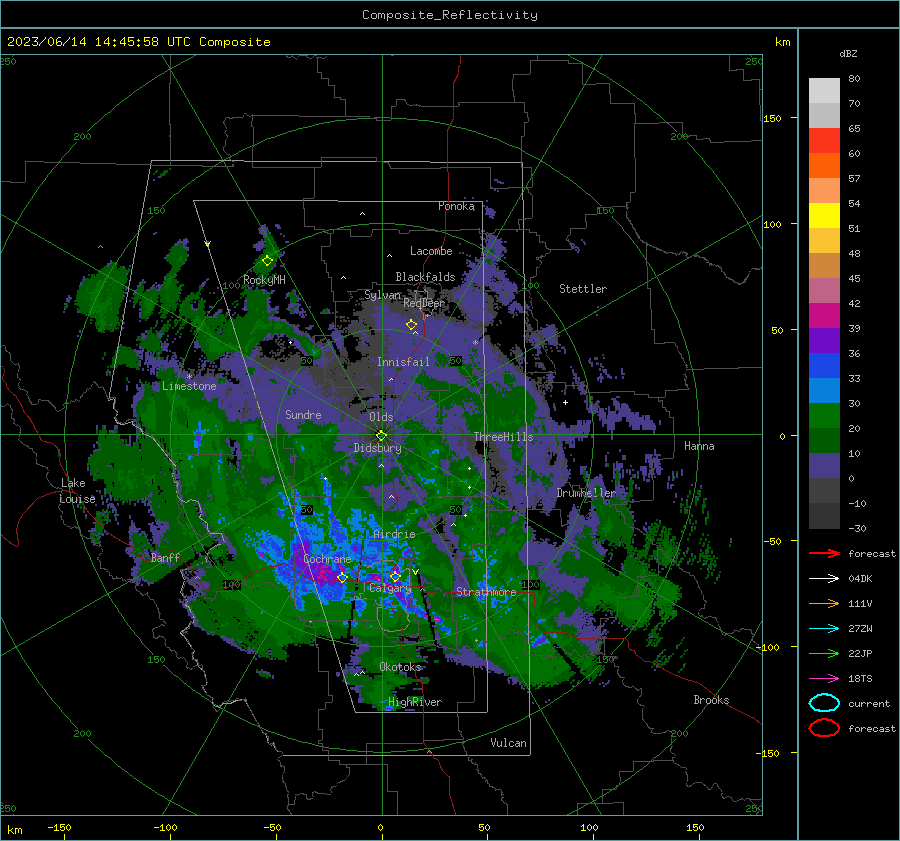Click the Blackfalds city label
The image size is (900, 841).
[x=425, y=277]
